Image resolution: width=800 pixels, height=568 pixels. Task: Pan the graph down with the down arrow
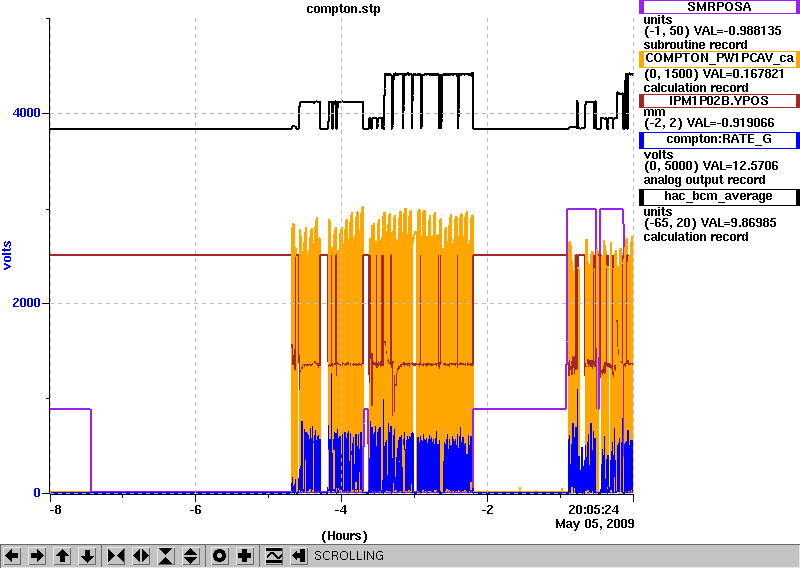tap(88, 555)
